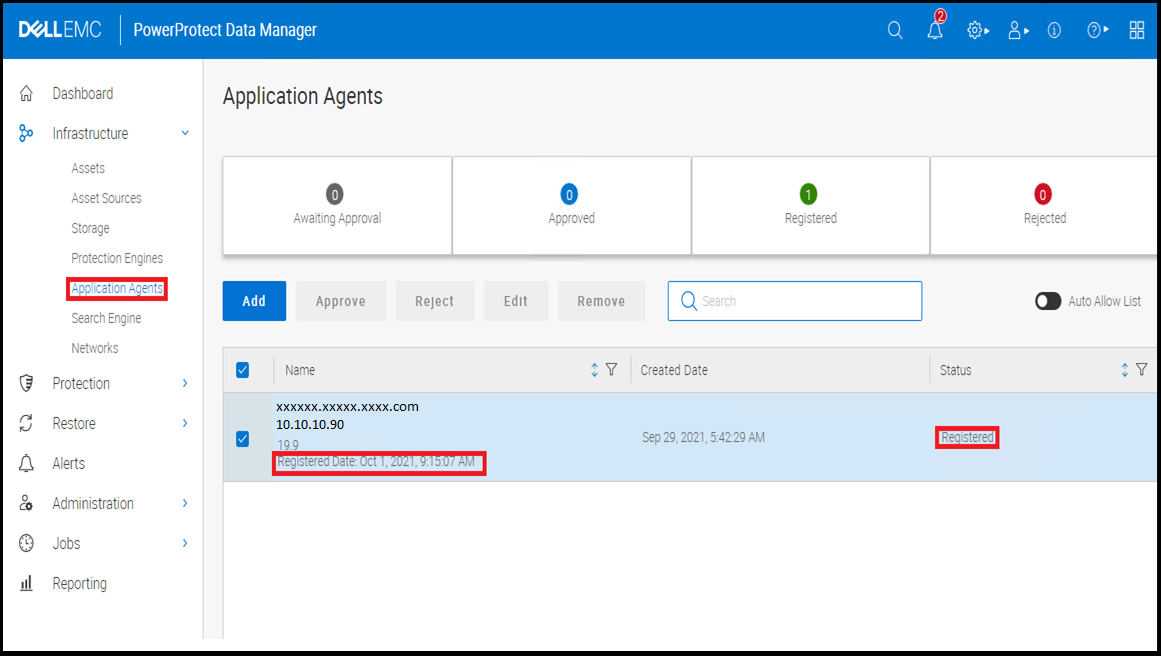Filter the Status column
The image size is (1161, 657).
click(1142, 370)
